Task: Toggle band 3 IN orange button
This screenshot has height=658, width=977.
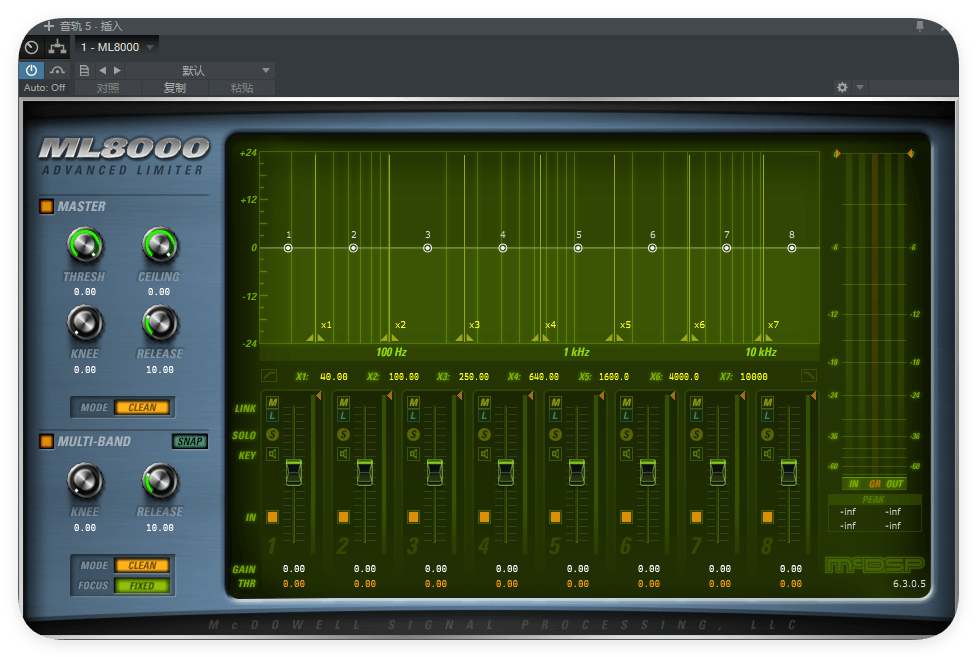Action: pyautogui.click(x=414, y=517)
